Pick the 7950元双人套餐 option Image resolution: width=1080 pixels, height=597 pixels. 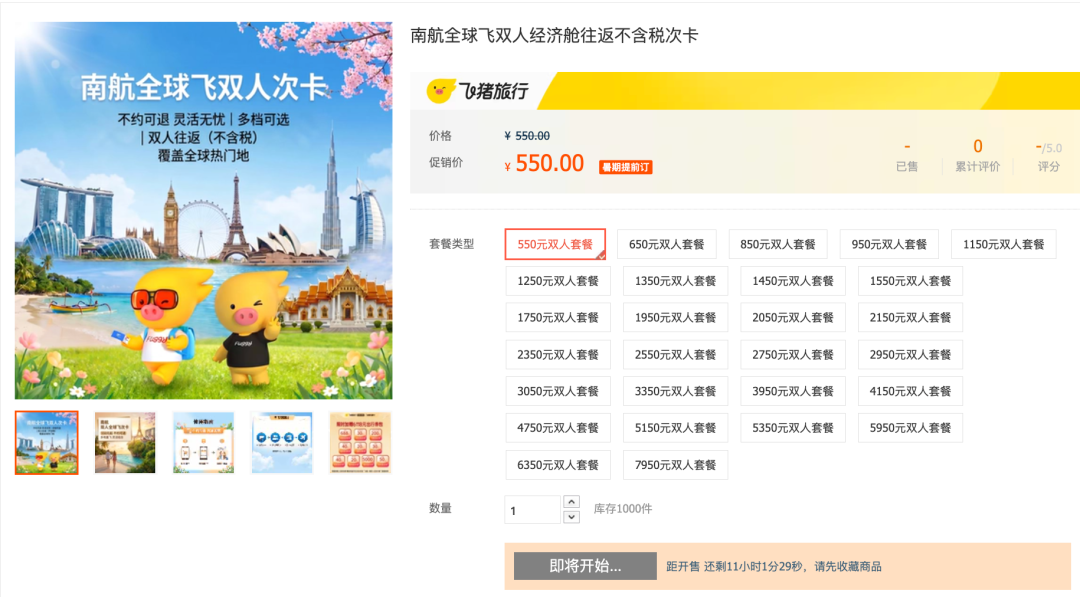[676, 465]
